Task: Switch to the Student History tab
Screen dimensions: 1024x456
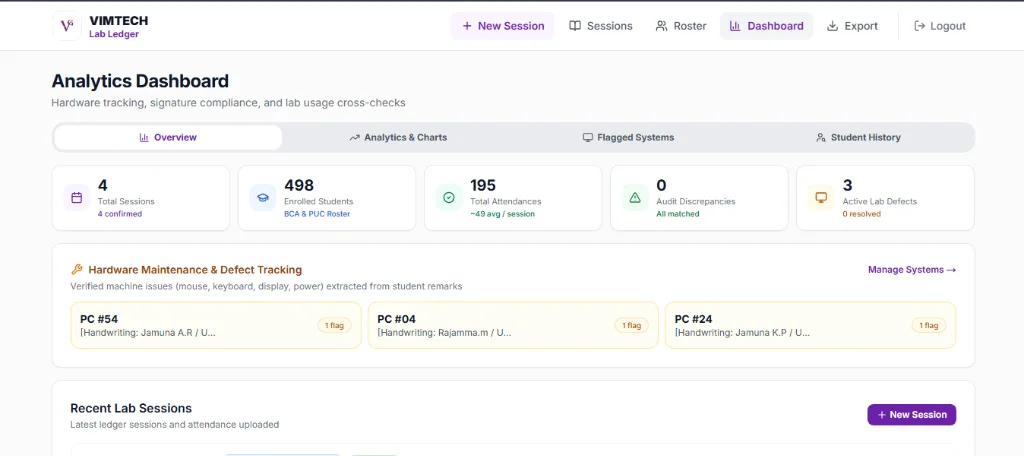Action: 858,137
